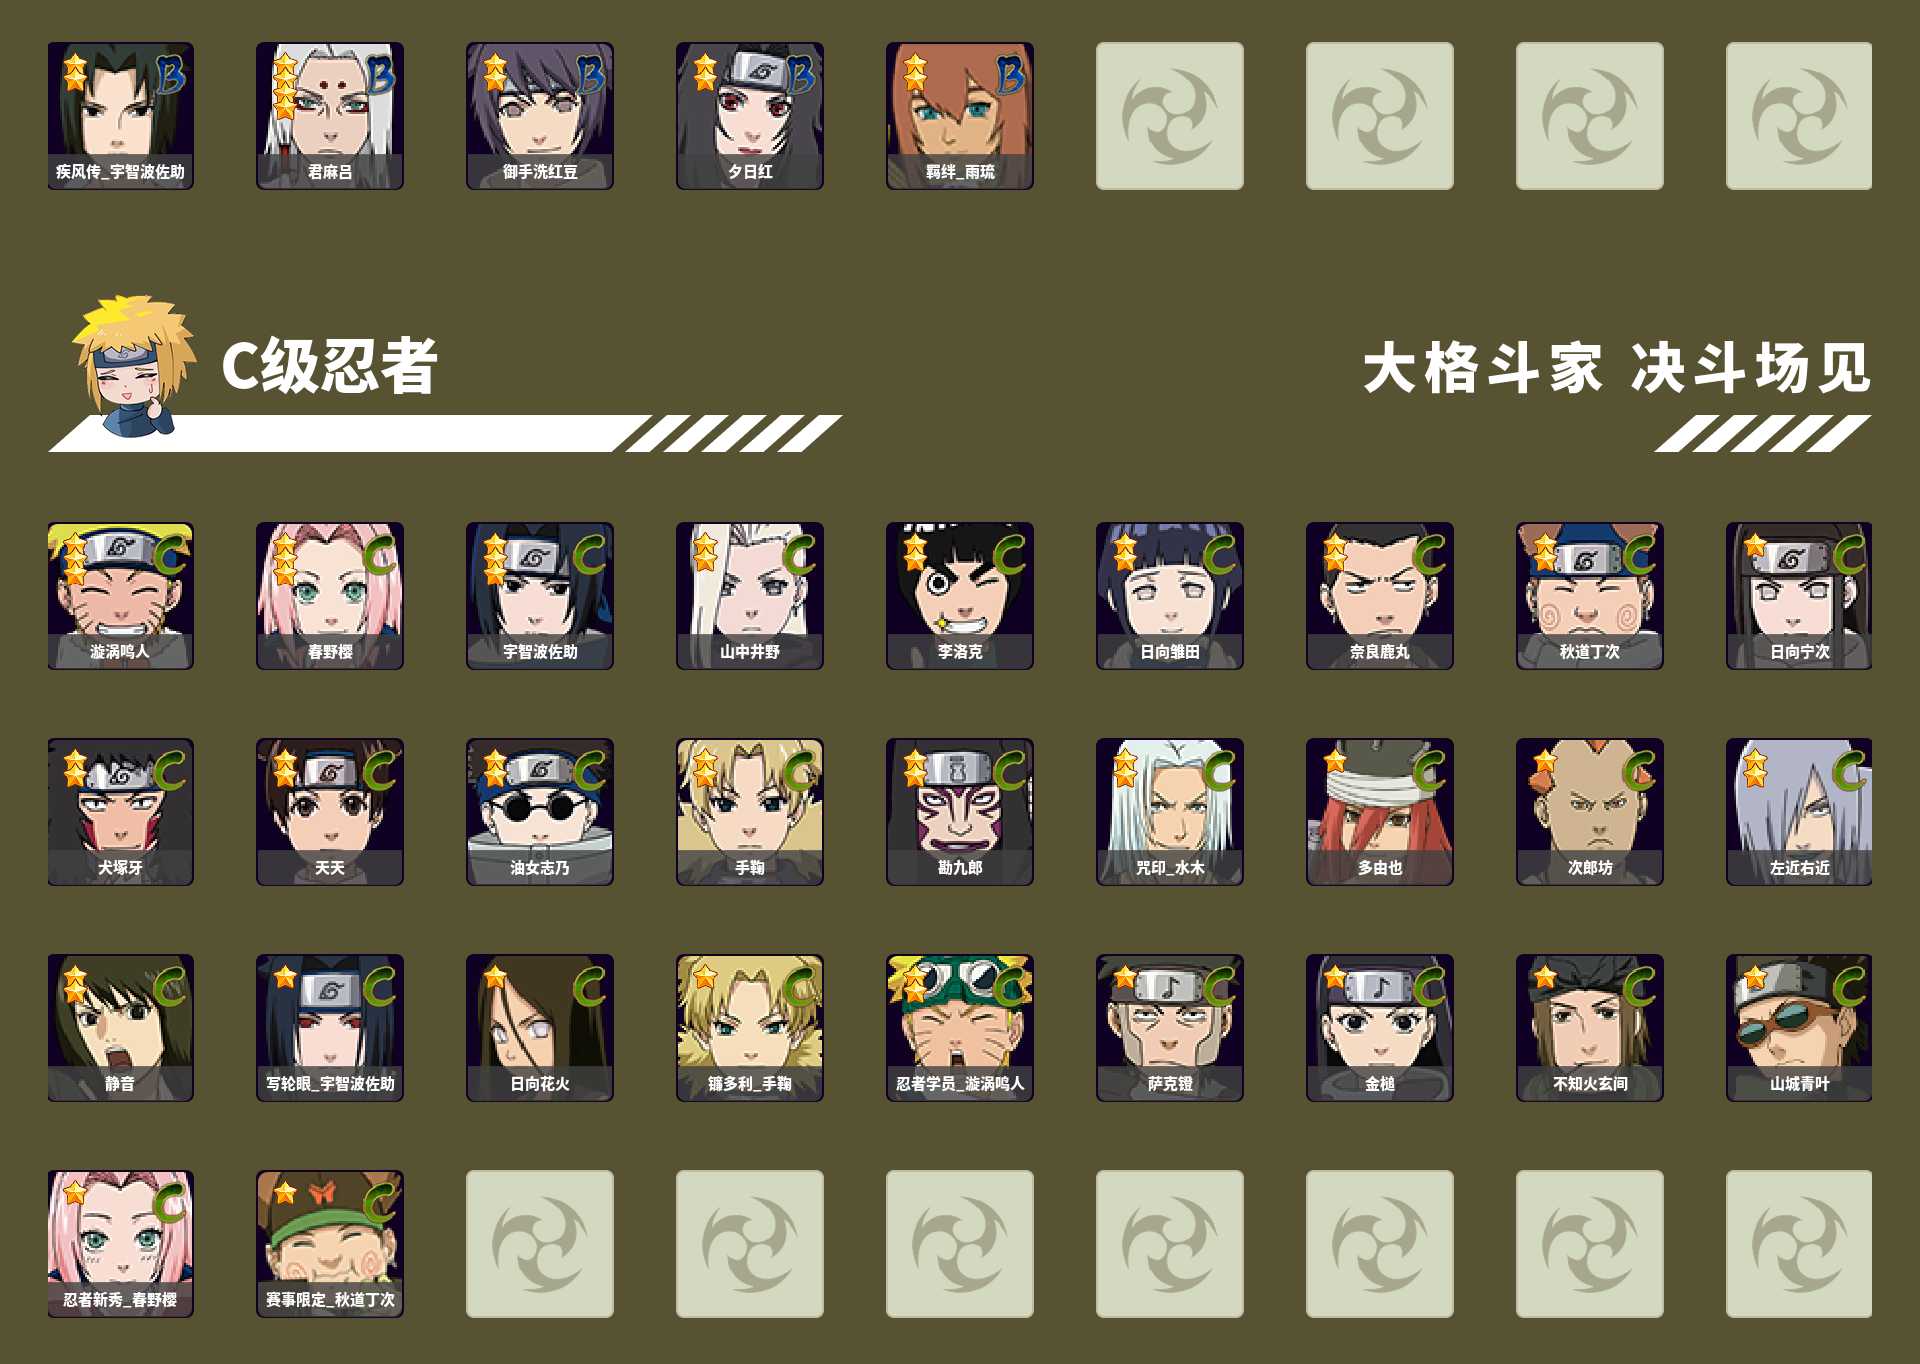This screenshot has height=1364, width=1920.
Task: Open the 写轮眼_宇智波佐助 card
Action: click(330, 1028)
